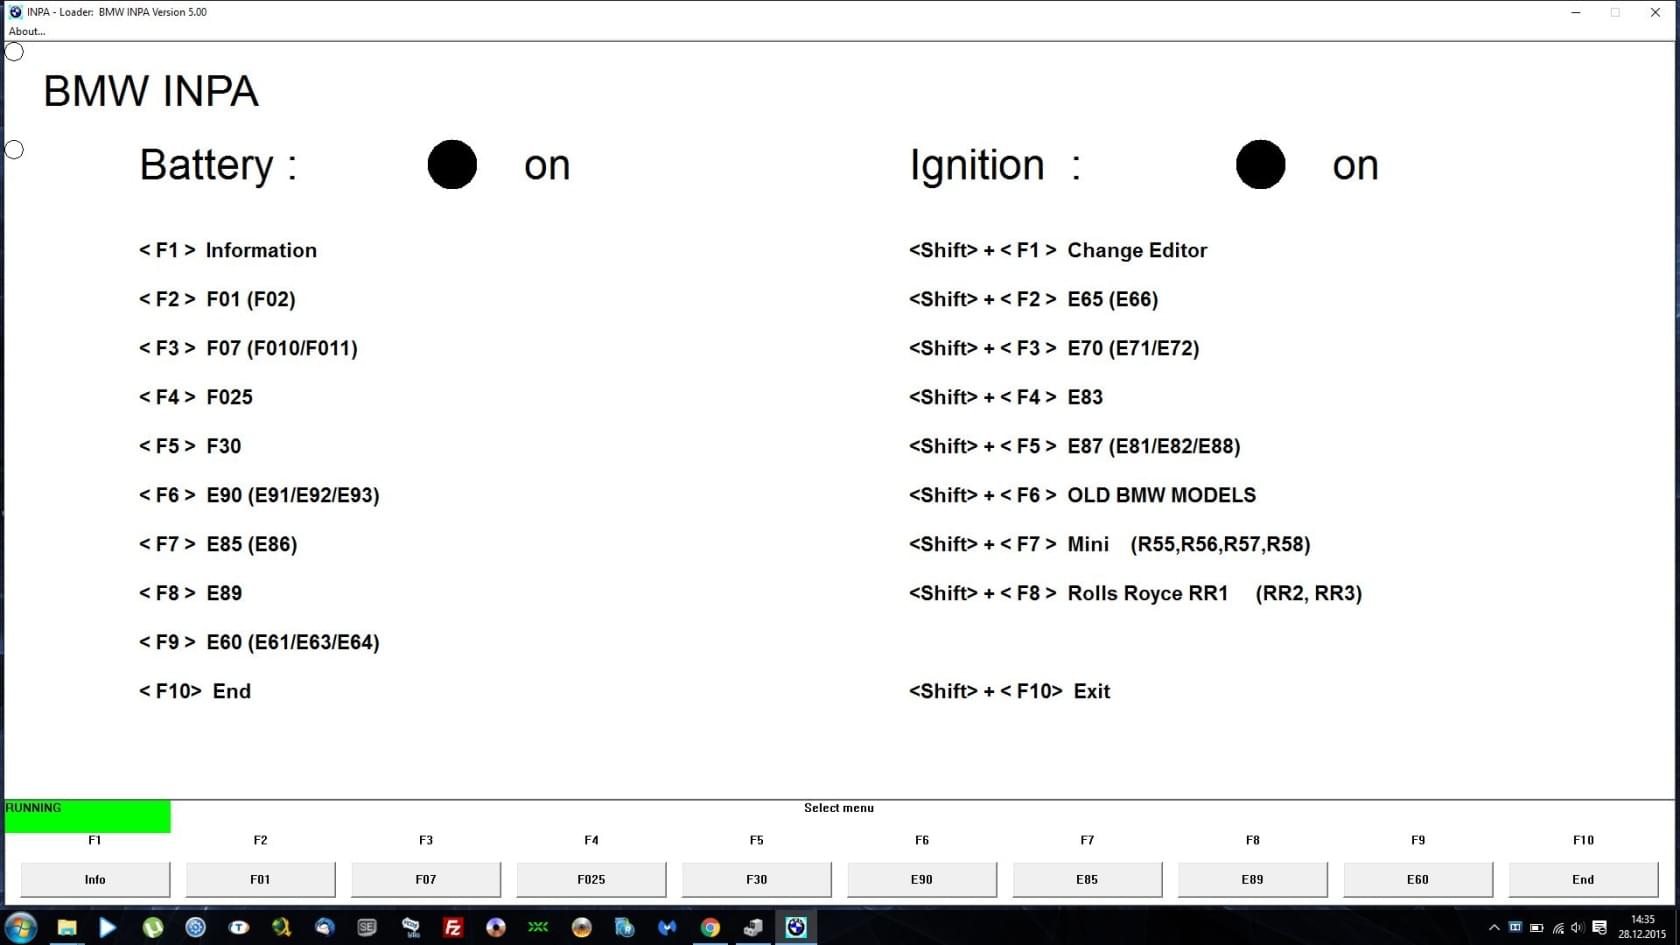Click the Info button for F1
This screenshot has height=945, width=1680.
[x=95, y=879]
